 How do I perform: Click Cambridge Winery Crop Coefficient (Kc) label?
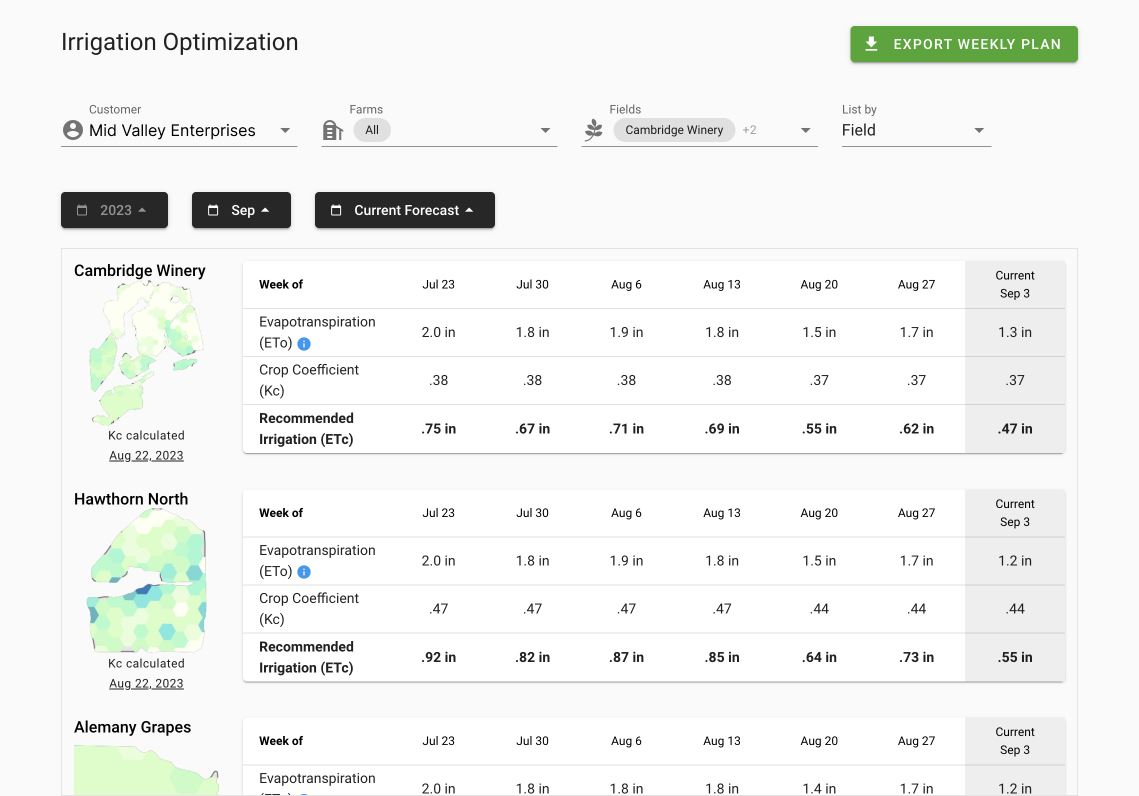point(309,380)
